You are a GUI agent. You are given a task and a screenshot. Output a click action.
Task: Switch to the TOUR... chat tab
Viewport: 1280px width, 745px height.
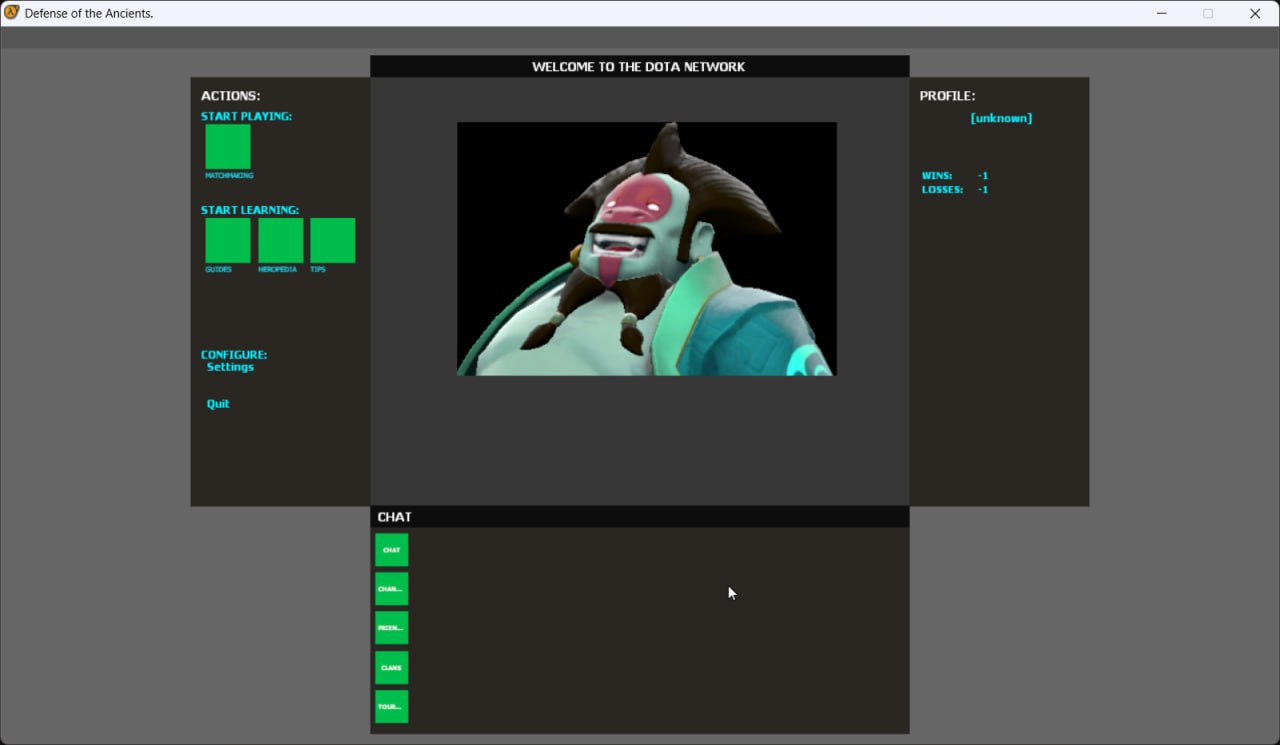(392, 706)
